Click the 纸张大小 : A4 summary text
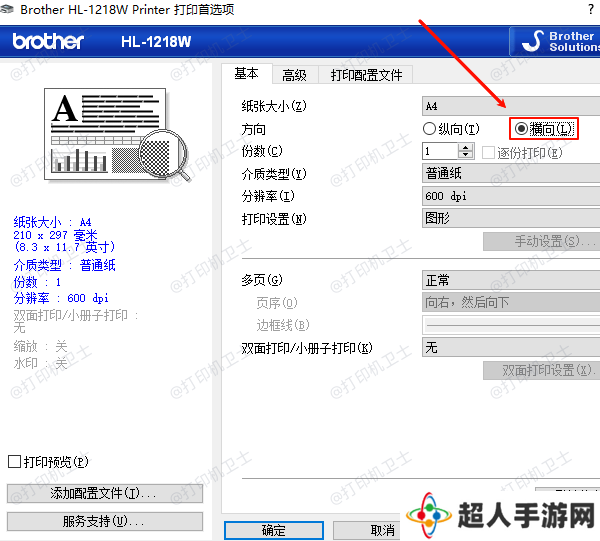This screenshot has width=600, height=541. pos(52,222)
